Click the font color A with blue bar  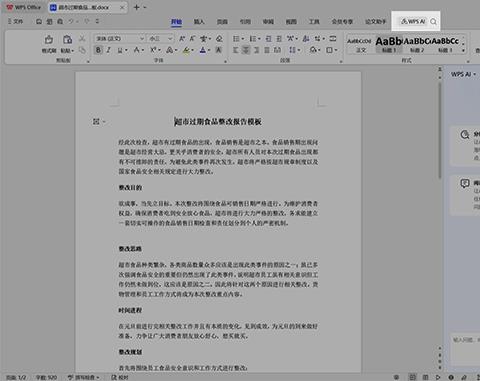pos(203,50)
